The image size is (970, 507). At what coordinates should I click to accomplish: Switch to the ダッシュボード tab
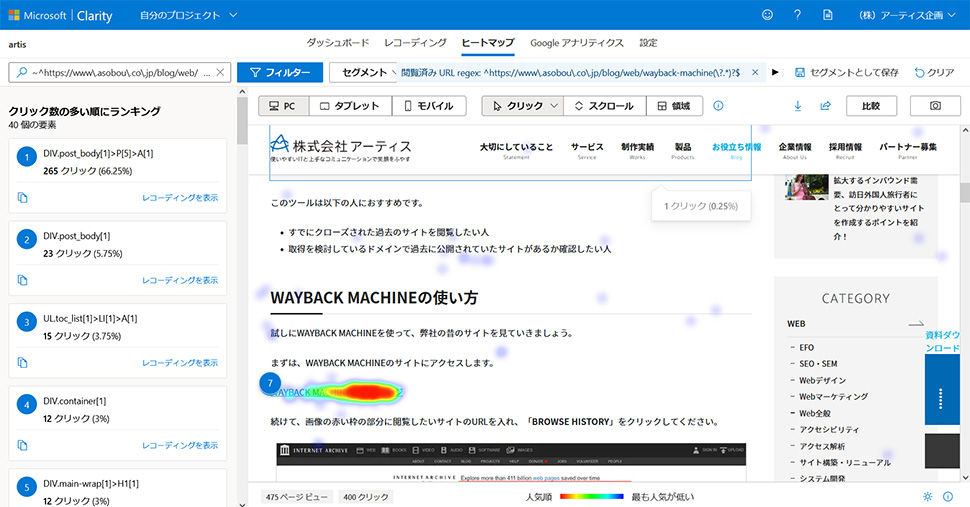click(338, 43)
